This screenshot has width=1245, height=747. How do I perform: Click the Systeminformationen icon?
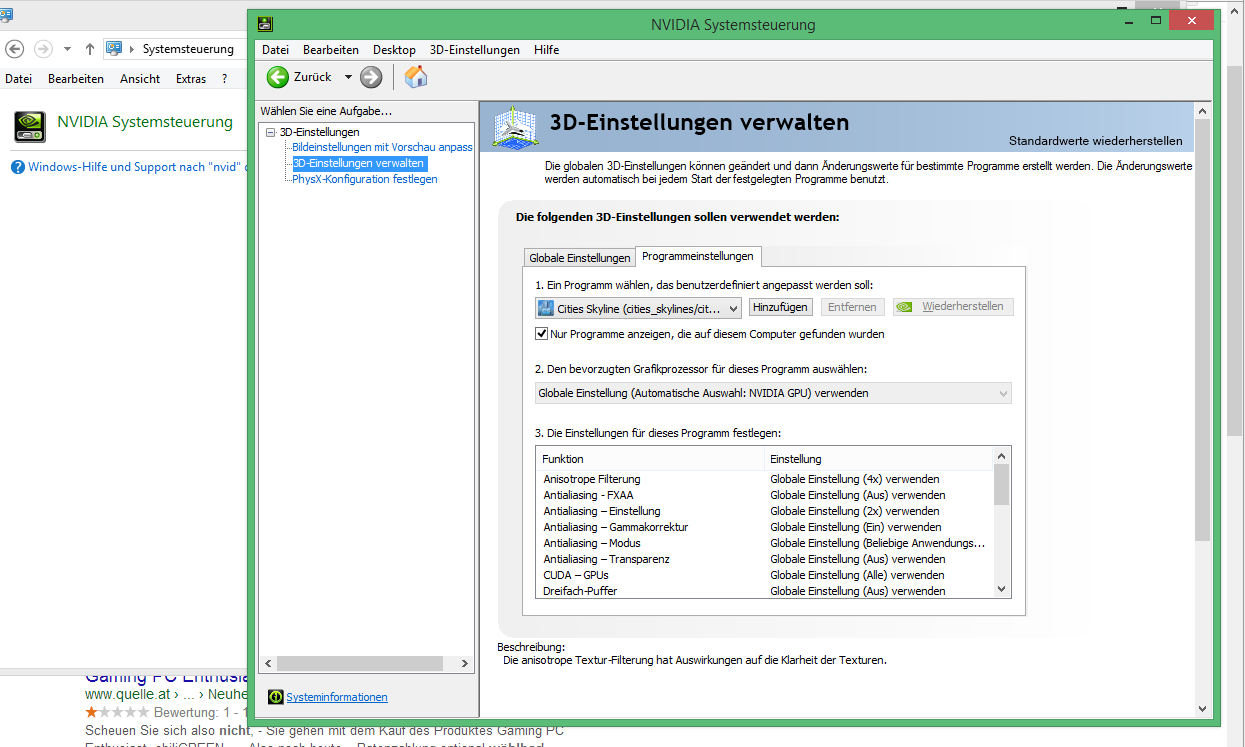pos(276,697)
